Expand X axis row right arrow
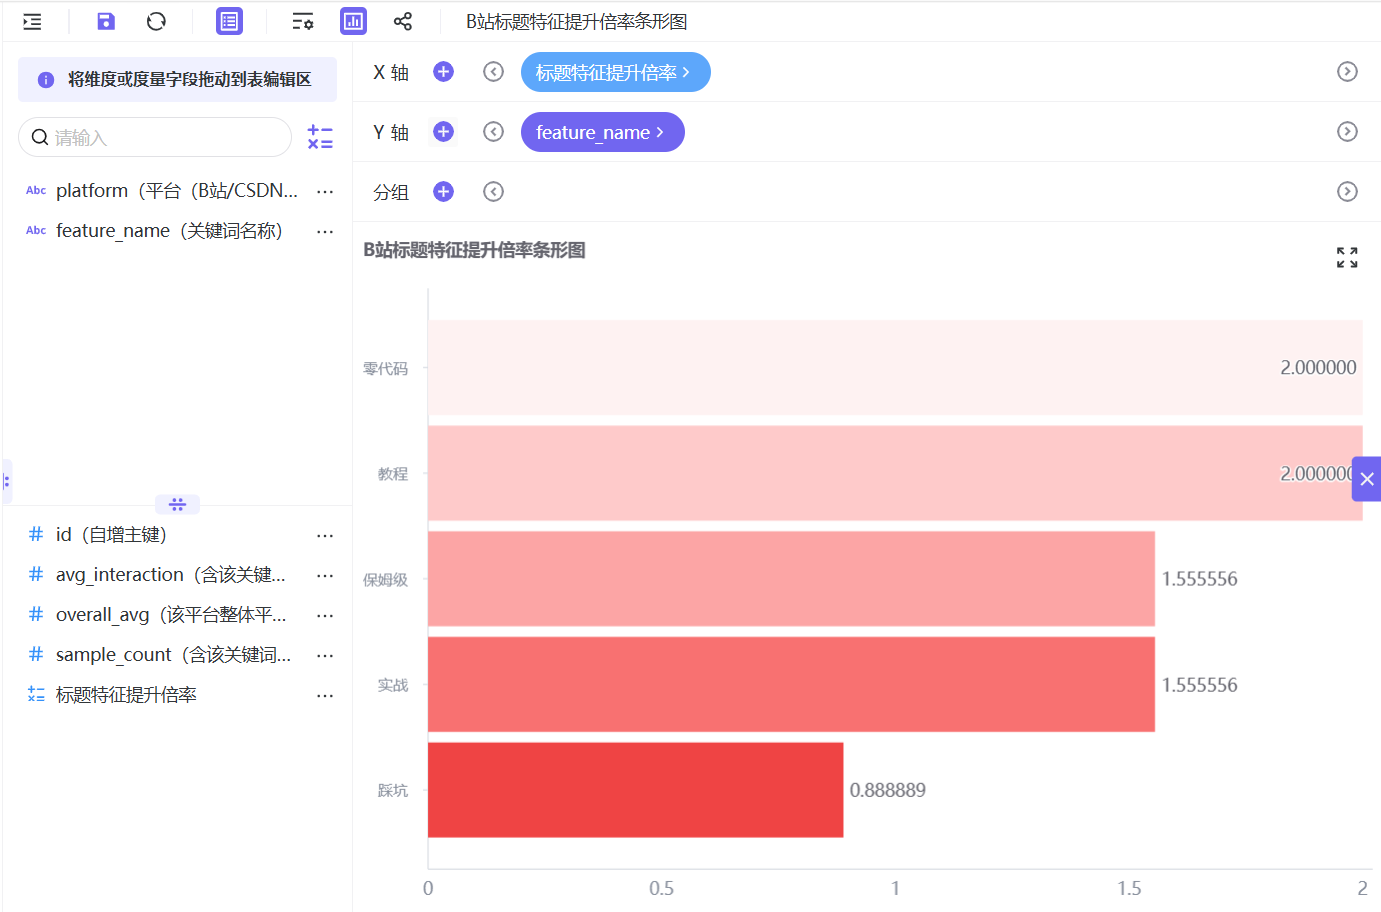1381x912 pixels. pyautogui.click(x=1347, y=72)
